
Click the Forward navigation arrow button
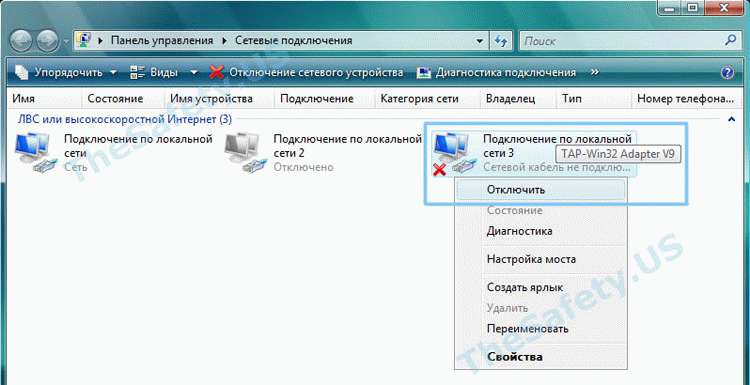(48, 41)
